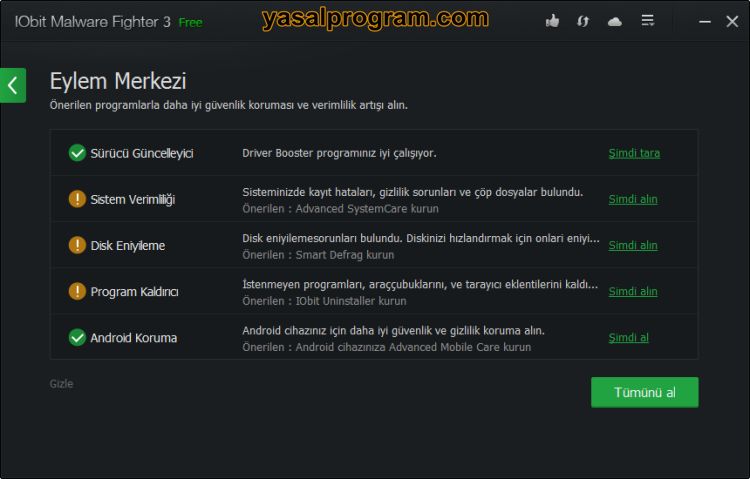Select the Android Koruma row label

133,337
